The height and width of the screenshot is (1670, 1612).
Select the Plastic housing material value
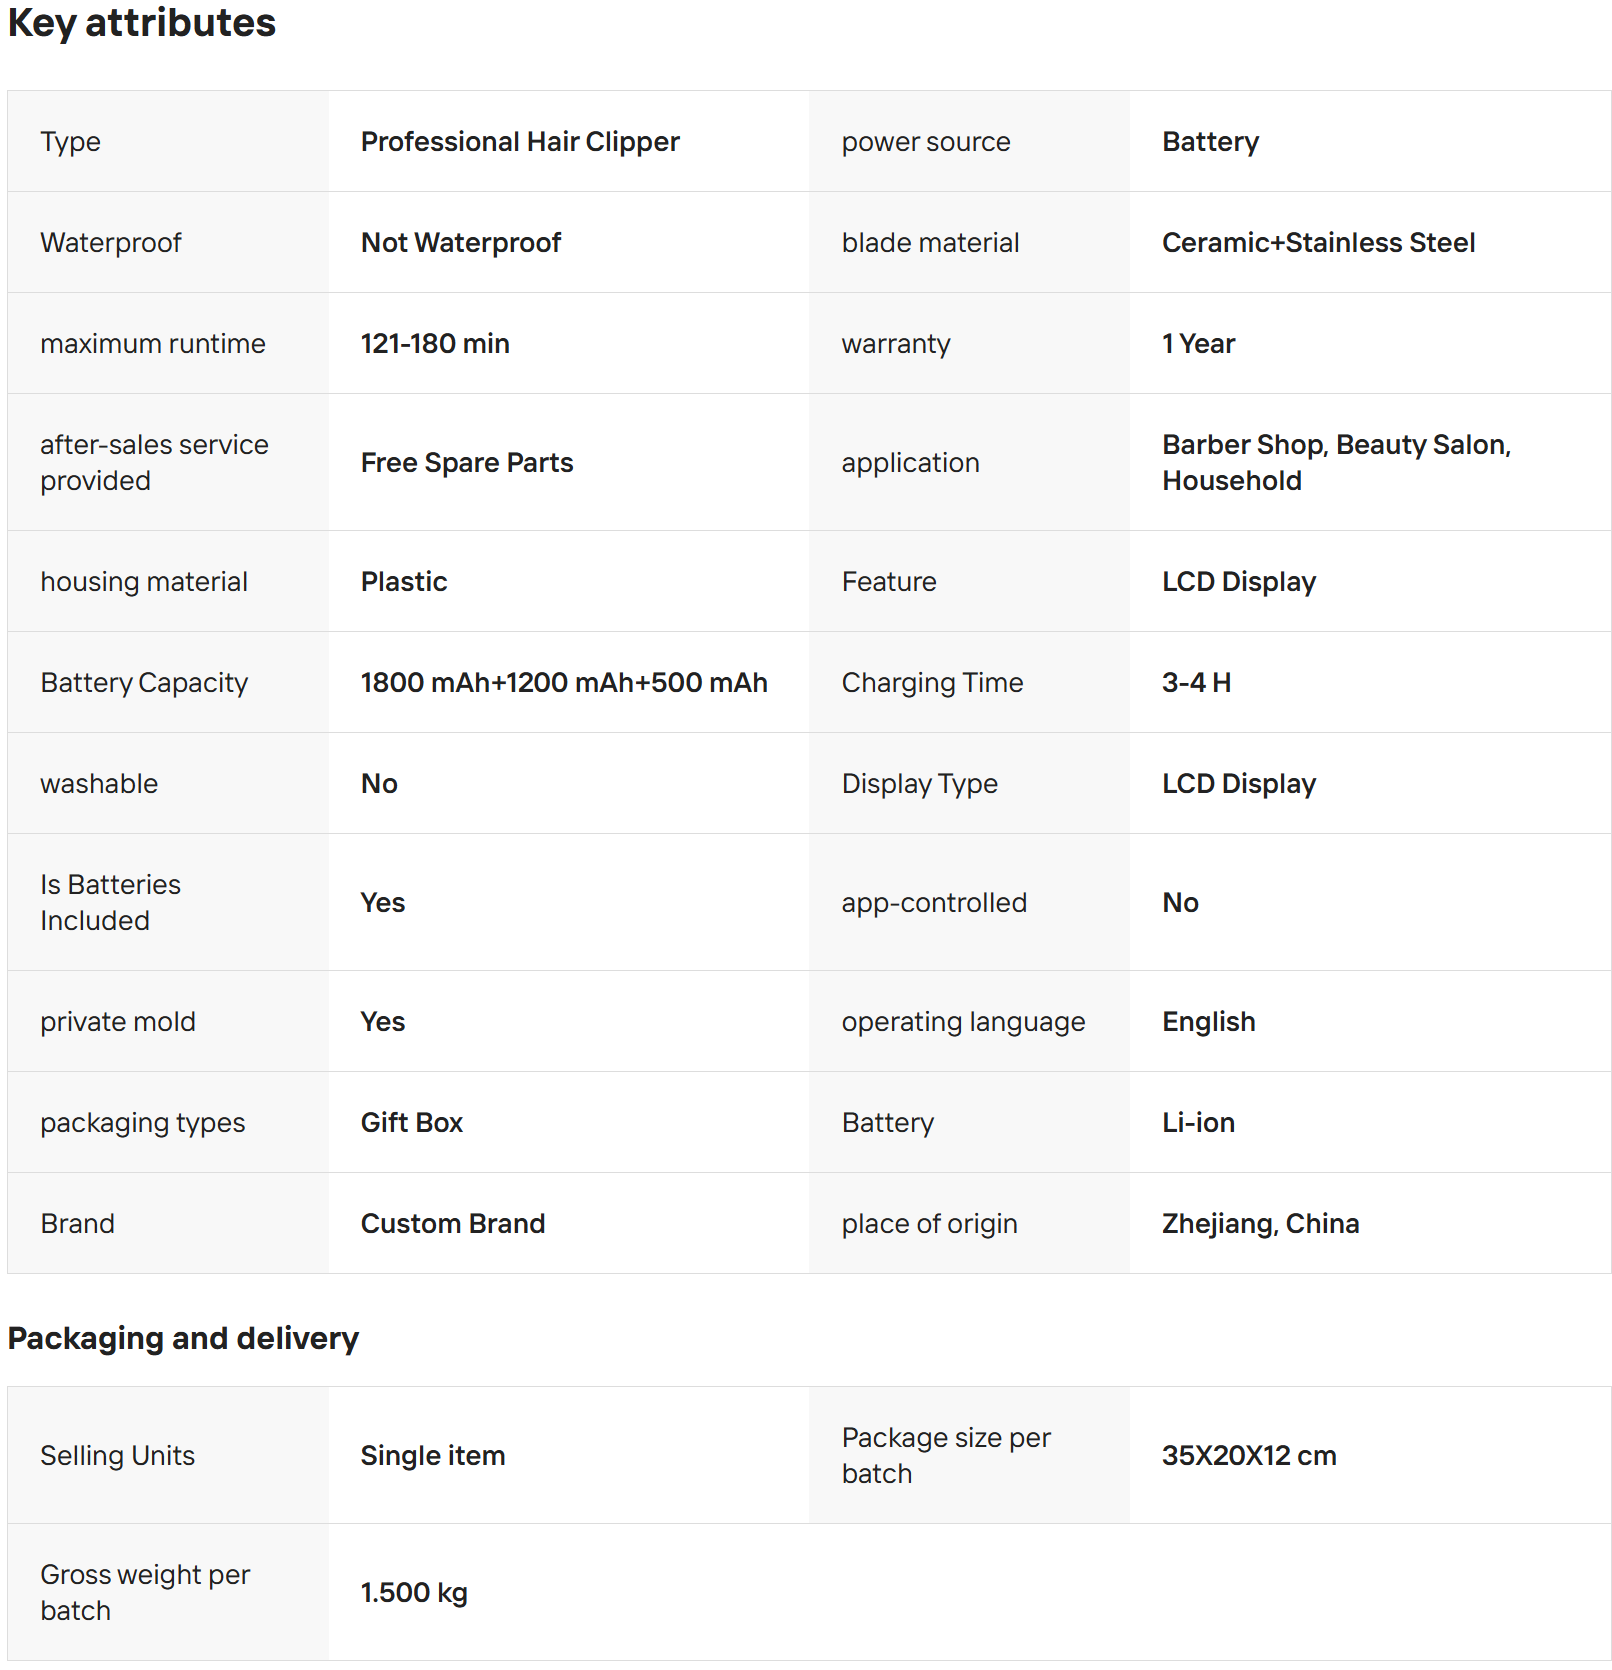click(403, 582)
